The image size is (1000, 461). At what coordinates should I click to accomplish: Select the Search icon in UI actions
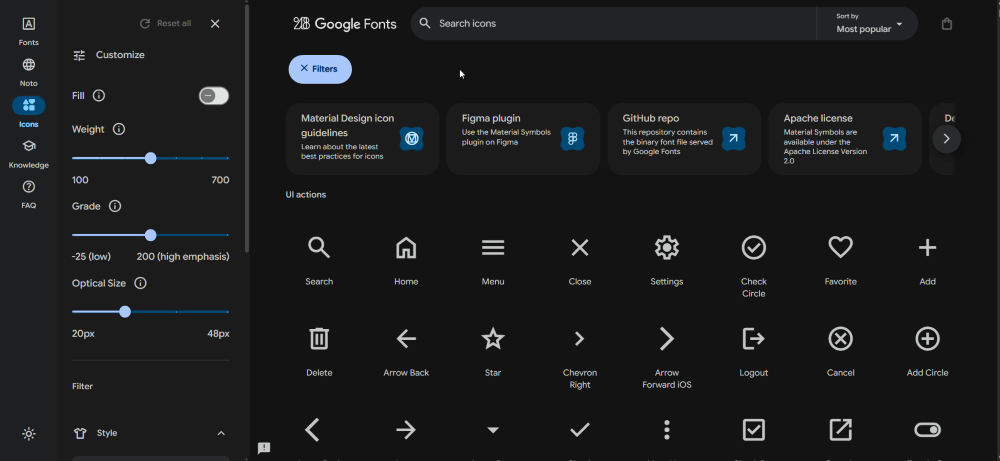tap(319, 247)
